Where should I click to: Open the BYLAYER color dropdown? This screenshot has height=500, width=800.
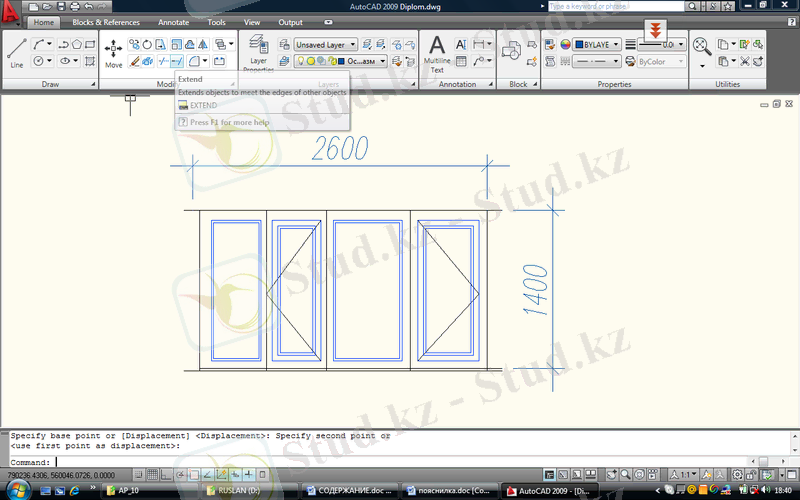click(x=596, y=45)
